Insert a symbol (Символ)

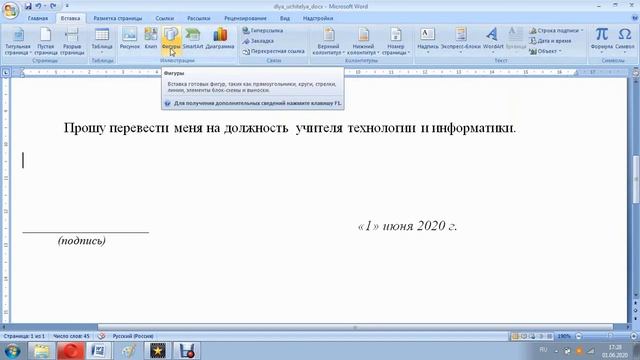pyautogui.click(x=624, y=39)
